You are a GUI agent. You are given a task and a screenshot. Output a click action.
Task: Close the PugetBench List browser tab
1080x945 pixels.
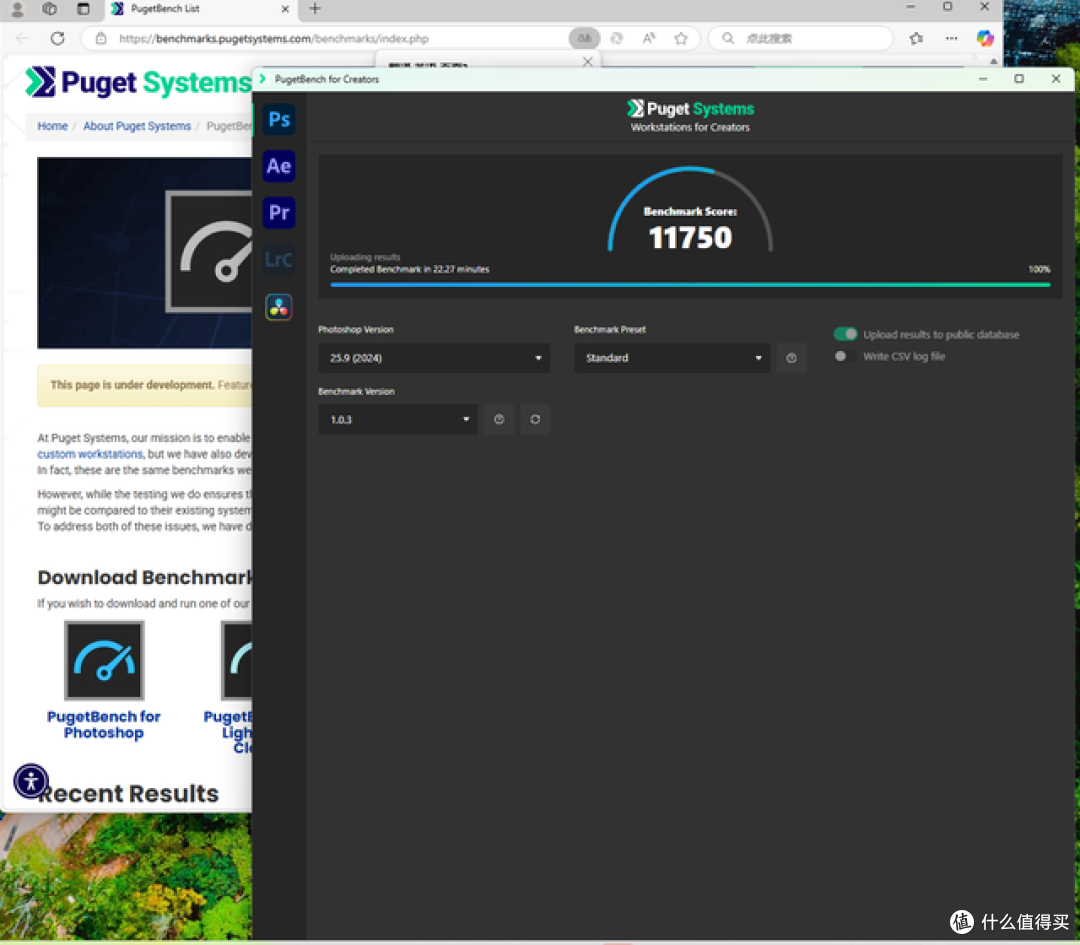point(285,9)
